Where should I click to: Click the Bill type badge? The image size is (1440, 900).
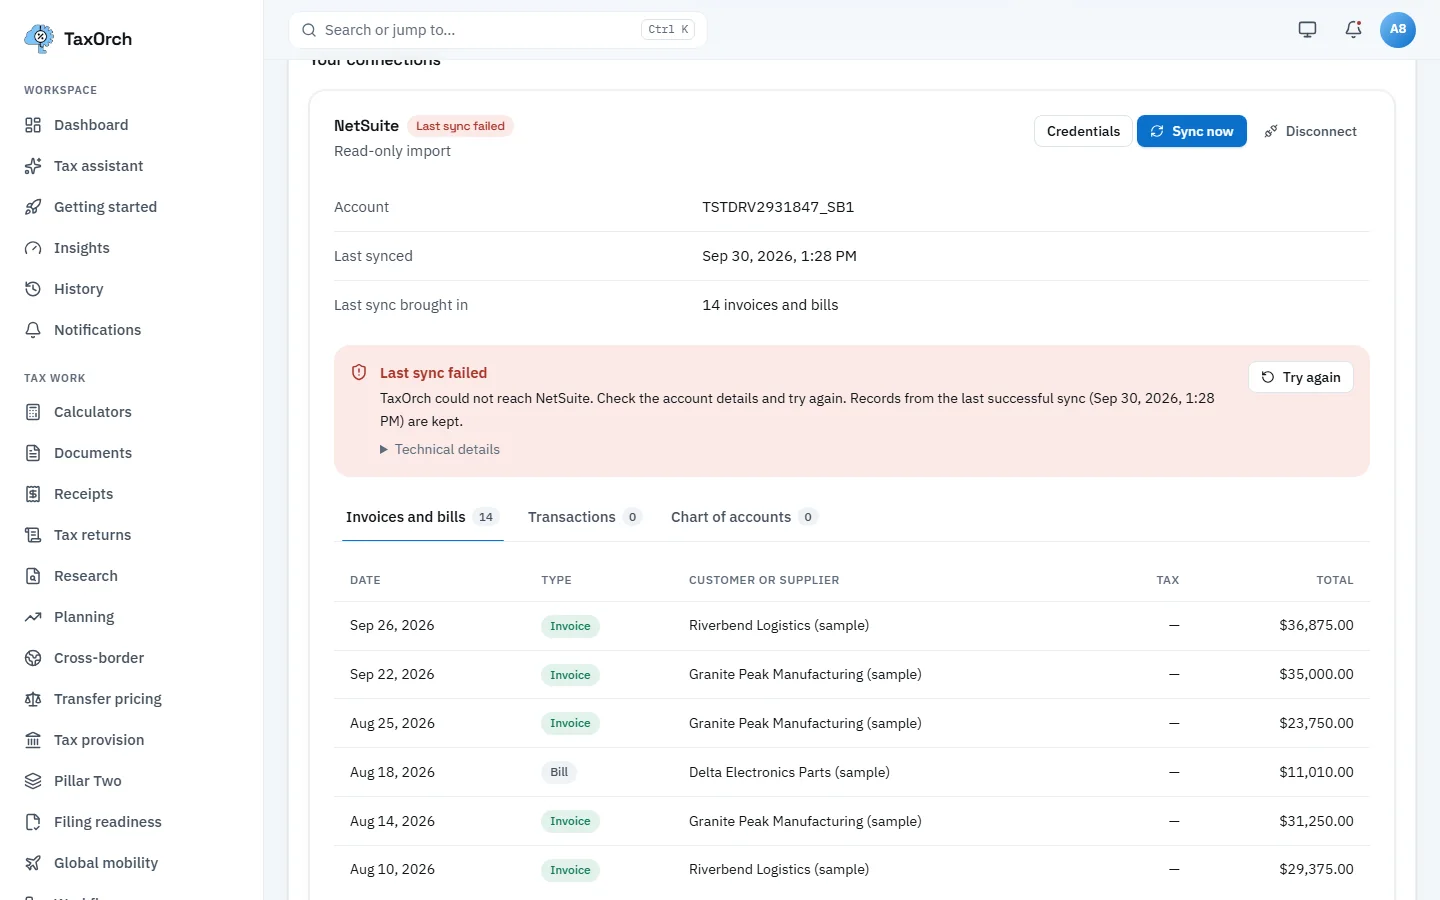coord(559,773)
